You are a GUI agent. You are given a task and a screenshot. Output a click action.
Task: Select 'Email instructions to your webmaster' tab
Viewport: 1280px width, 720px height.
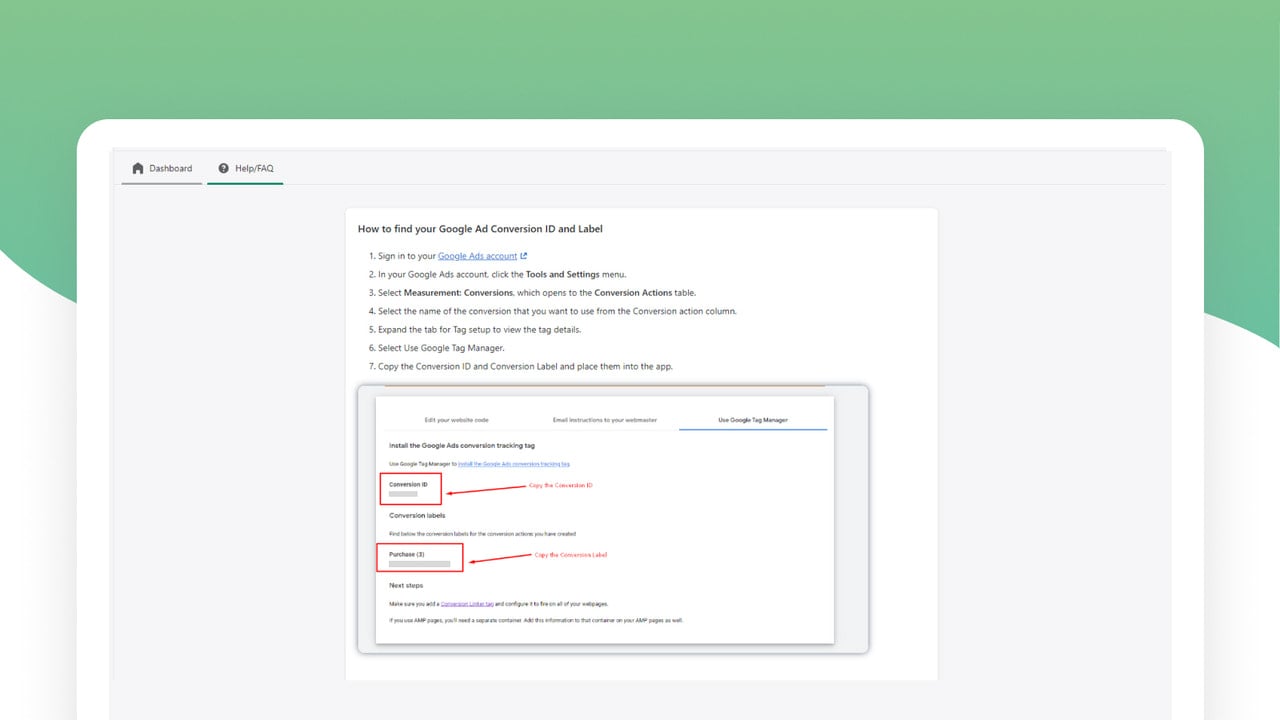(x=605, y=420)
